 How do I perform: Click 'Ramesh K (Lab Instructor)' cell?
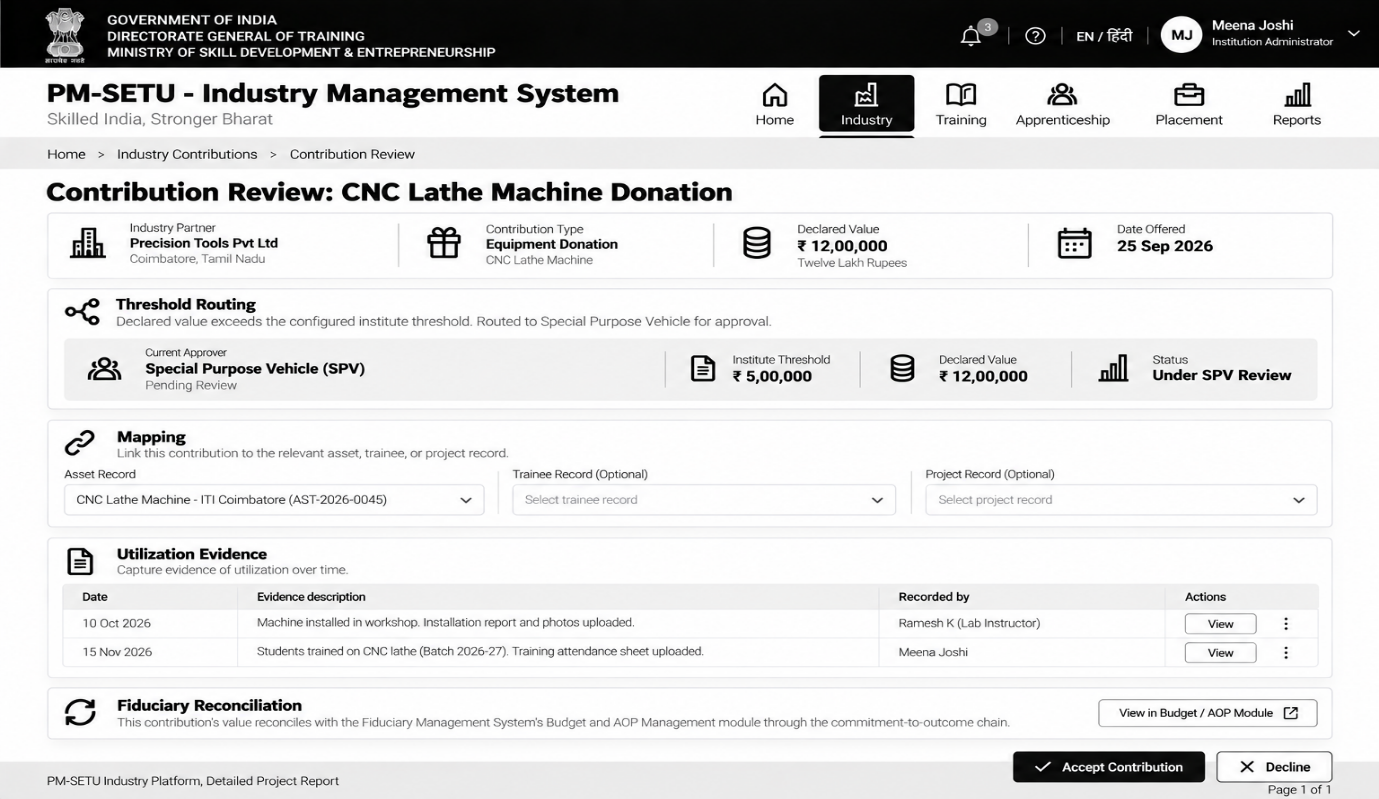click(x=969, y=623)
